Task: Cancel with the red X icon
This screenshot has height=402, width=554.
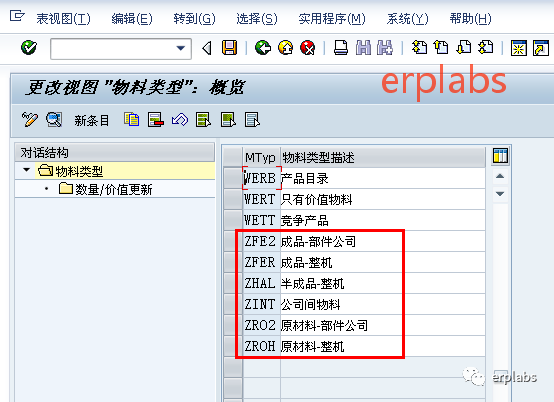Action: (307, 48)
